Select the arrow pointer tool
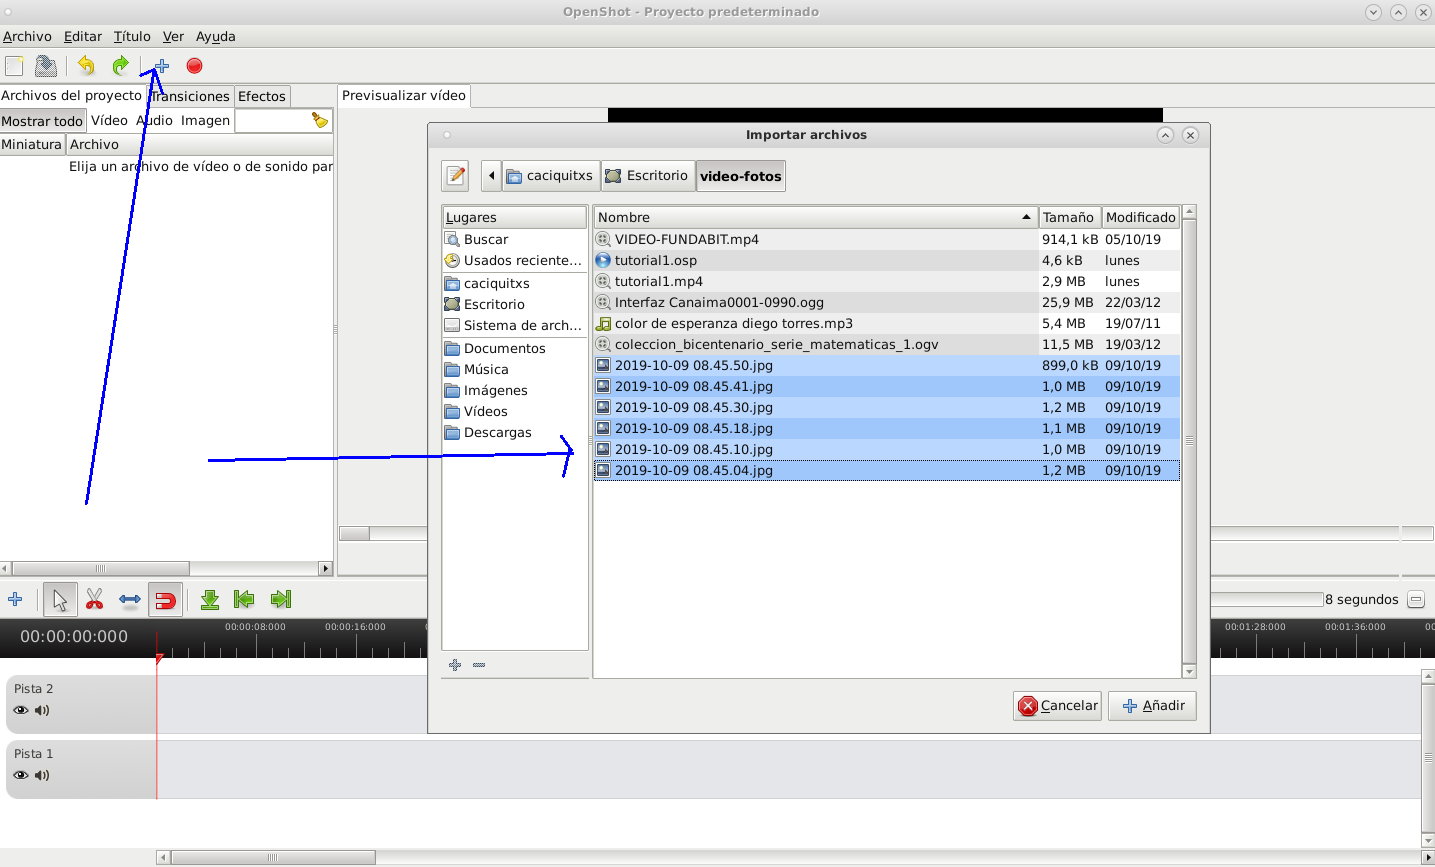 tap(60, 600)
